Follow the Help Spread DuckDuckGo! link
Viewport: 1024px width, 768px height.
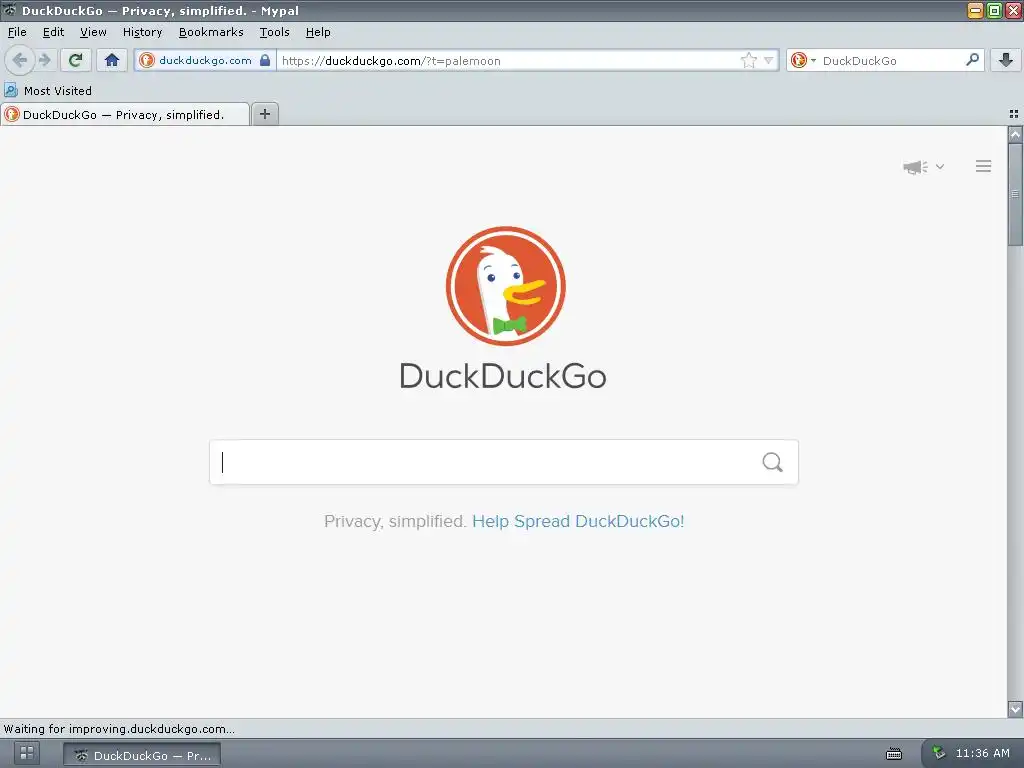tap(578, 521)
